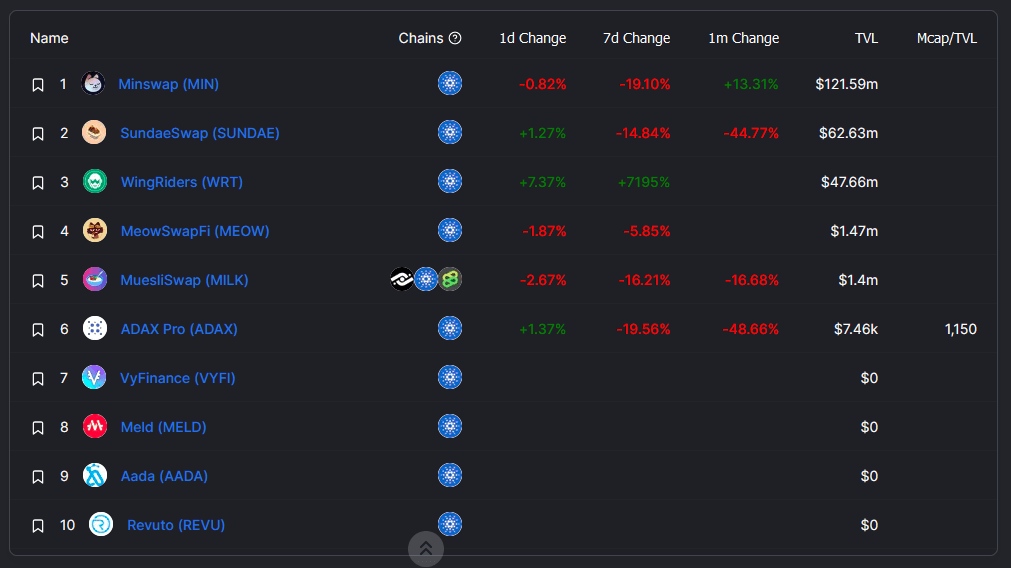Select WingRiders 7d change +7195%

click(x=643, y=182)
